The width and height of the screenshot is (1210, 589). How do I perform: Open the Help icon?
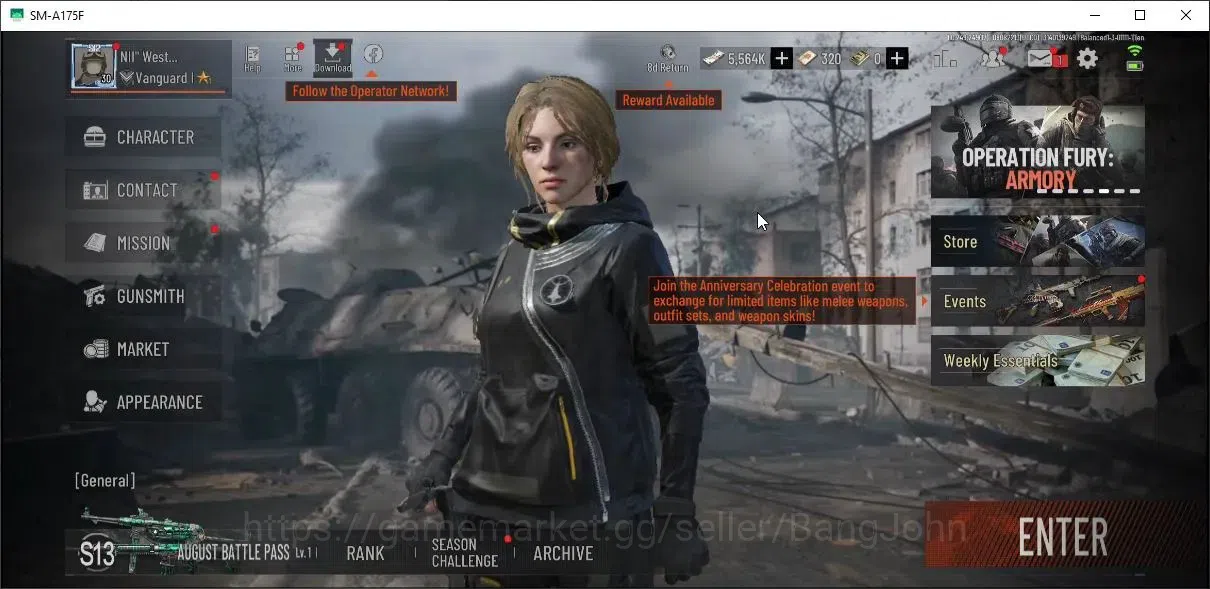pos(253,58)
